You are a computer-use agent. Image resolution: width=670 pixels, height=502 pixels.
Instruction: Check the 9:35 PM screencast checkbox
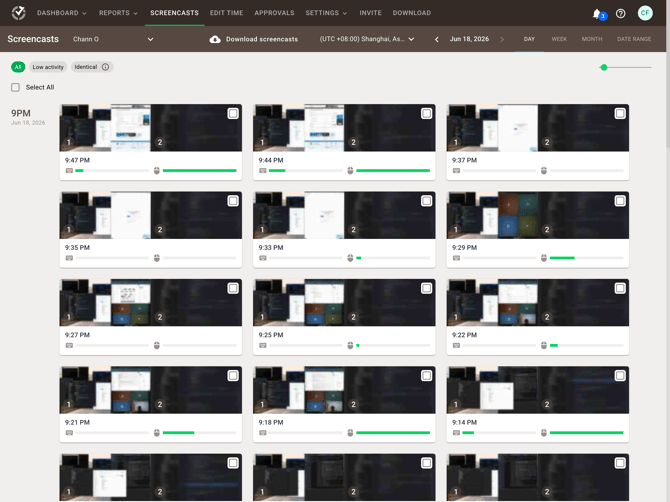[233, 201]
